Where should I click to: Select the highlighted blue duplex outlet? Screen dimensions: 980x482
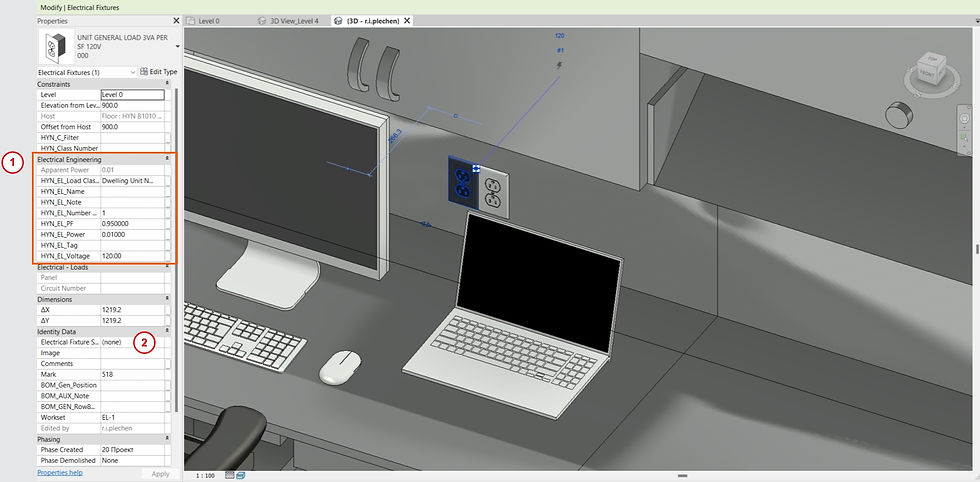coord(463,181)
